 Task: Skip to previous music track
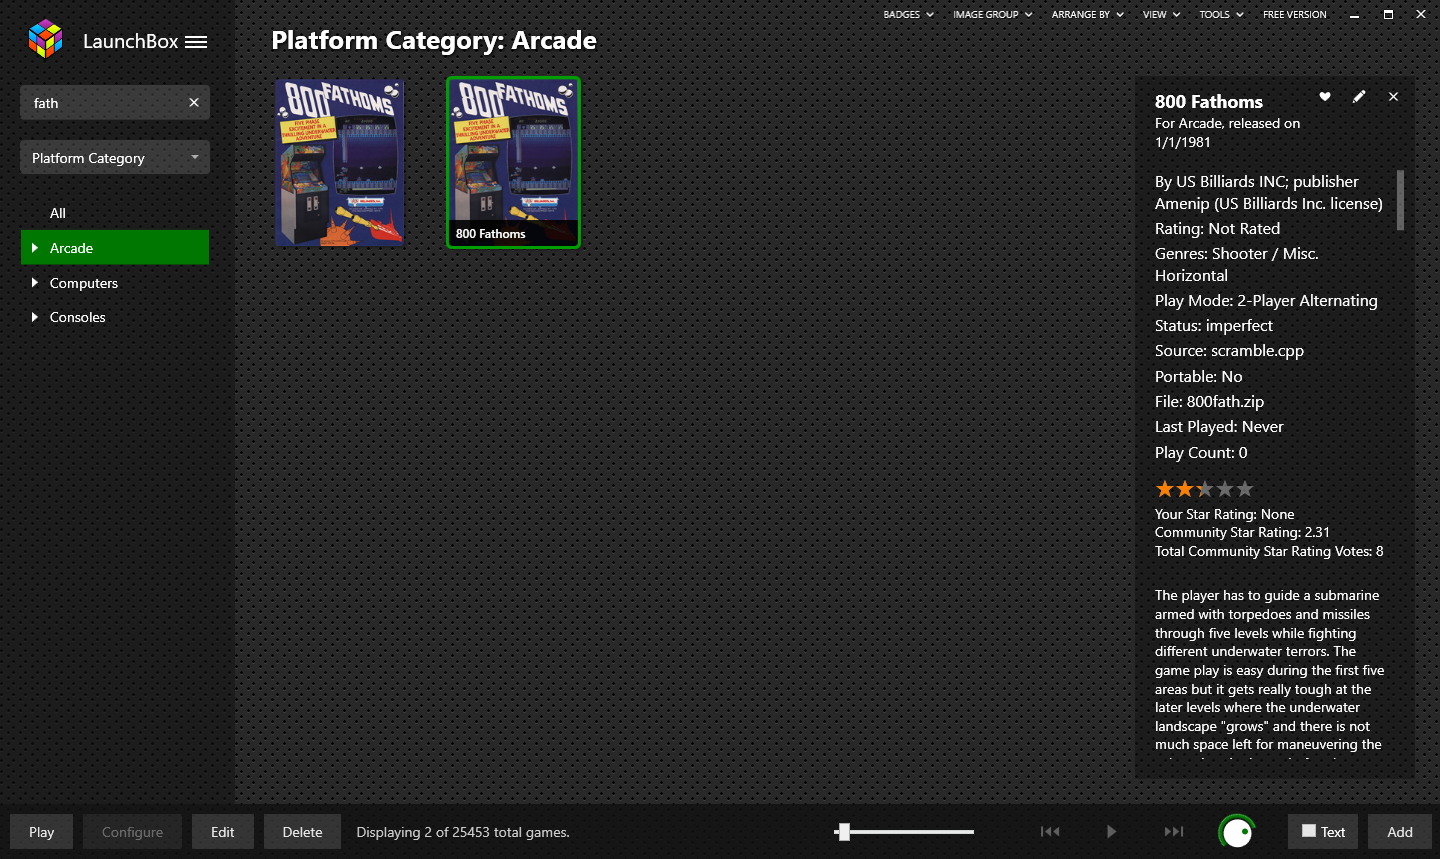[x=1050, y=831]
